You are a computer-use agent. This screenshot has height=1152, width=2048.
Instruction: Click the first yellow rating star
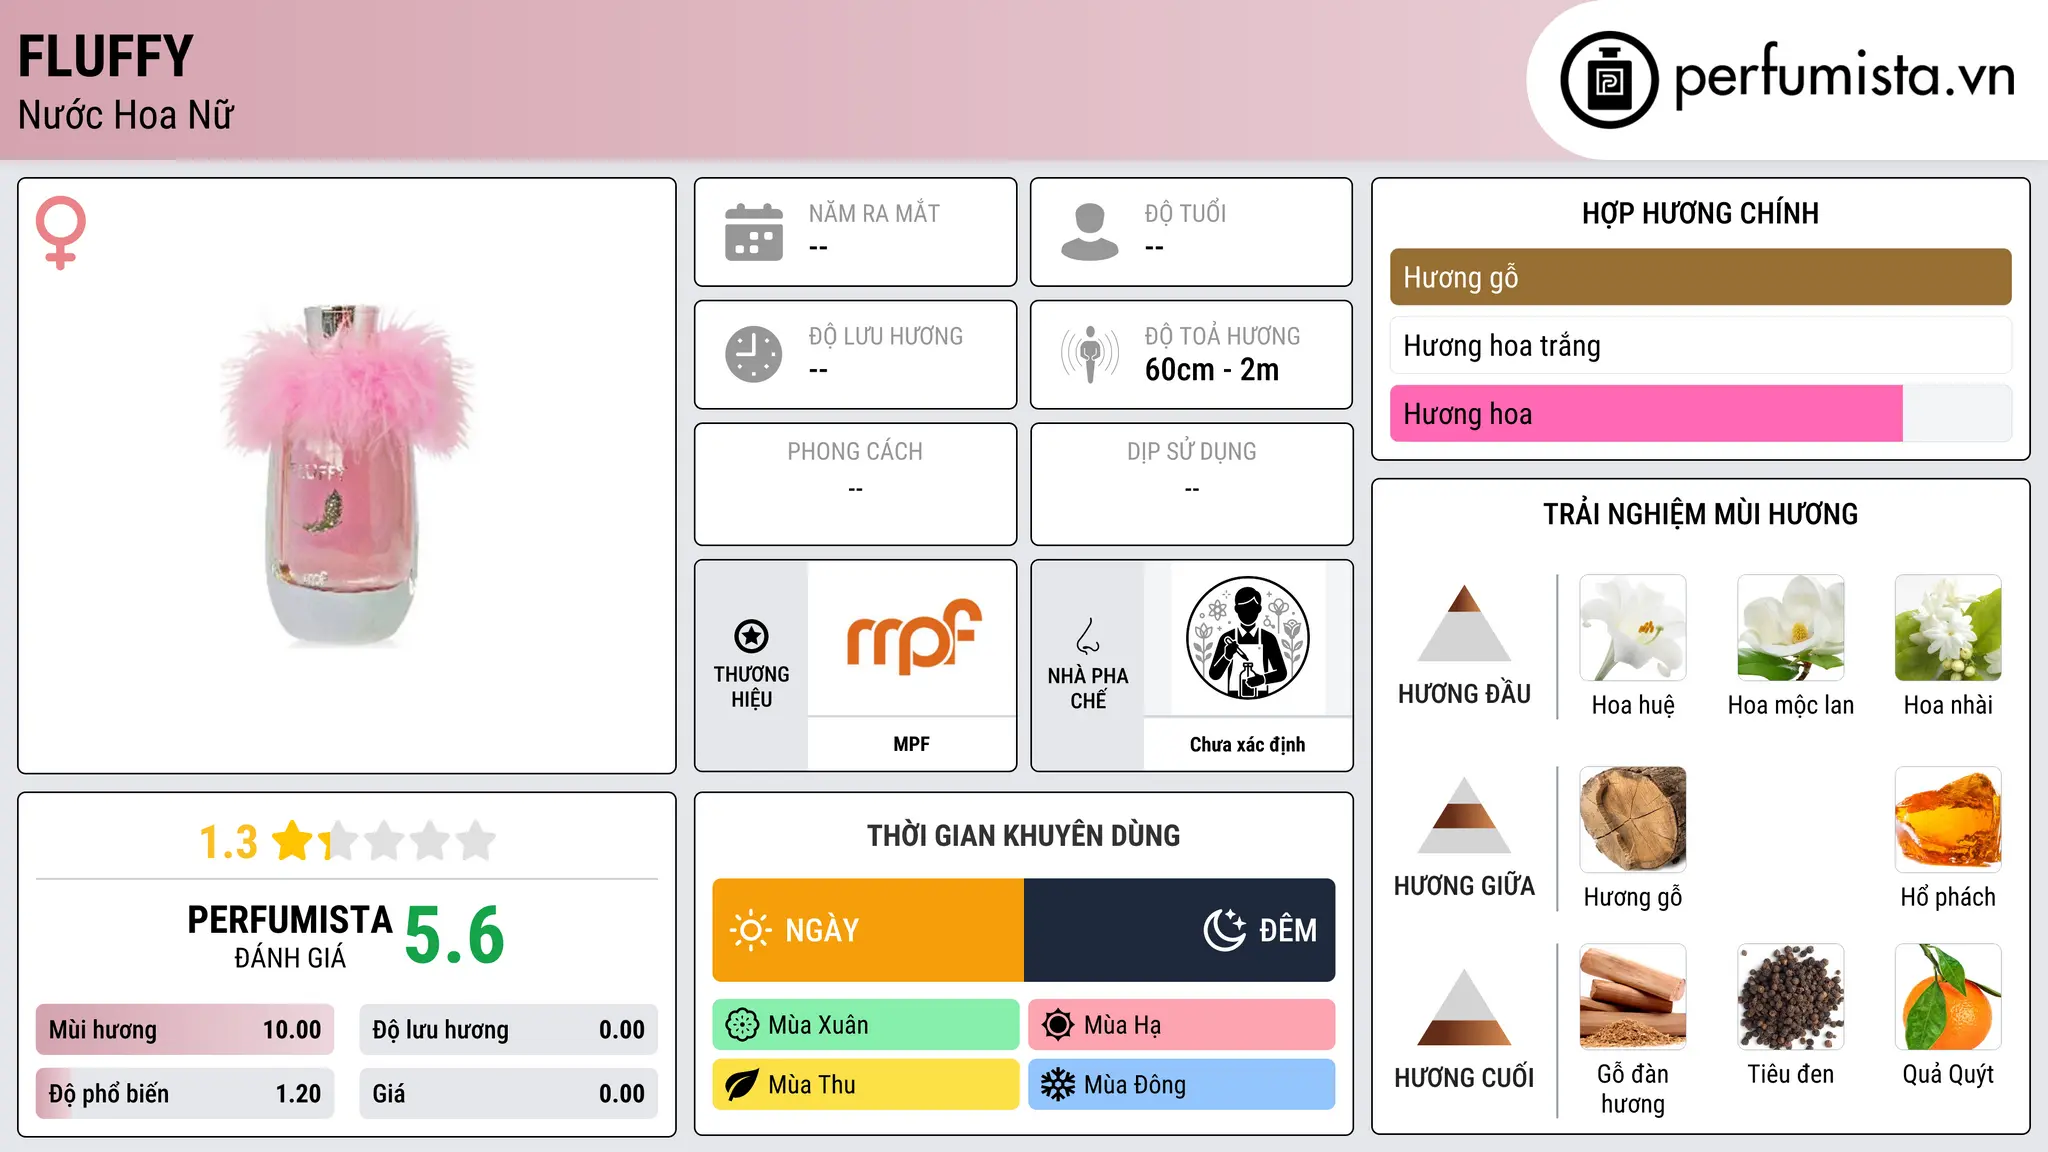(x=294, y=841)
